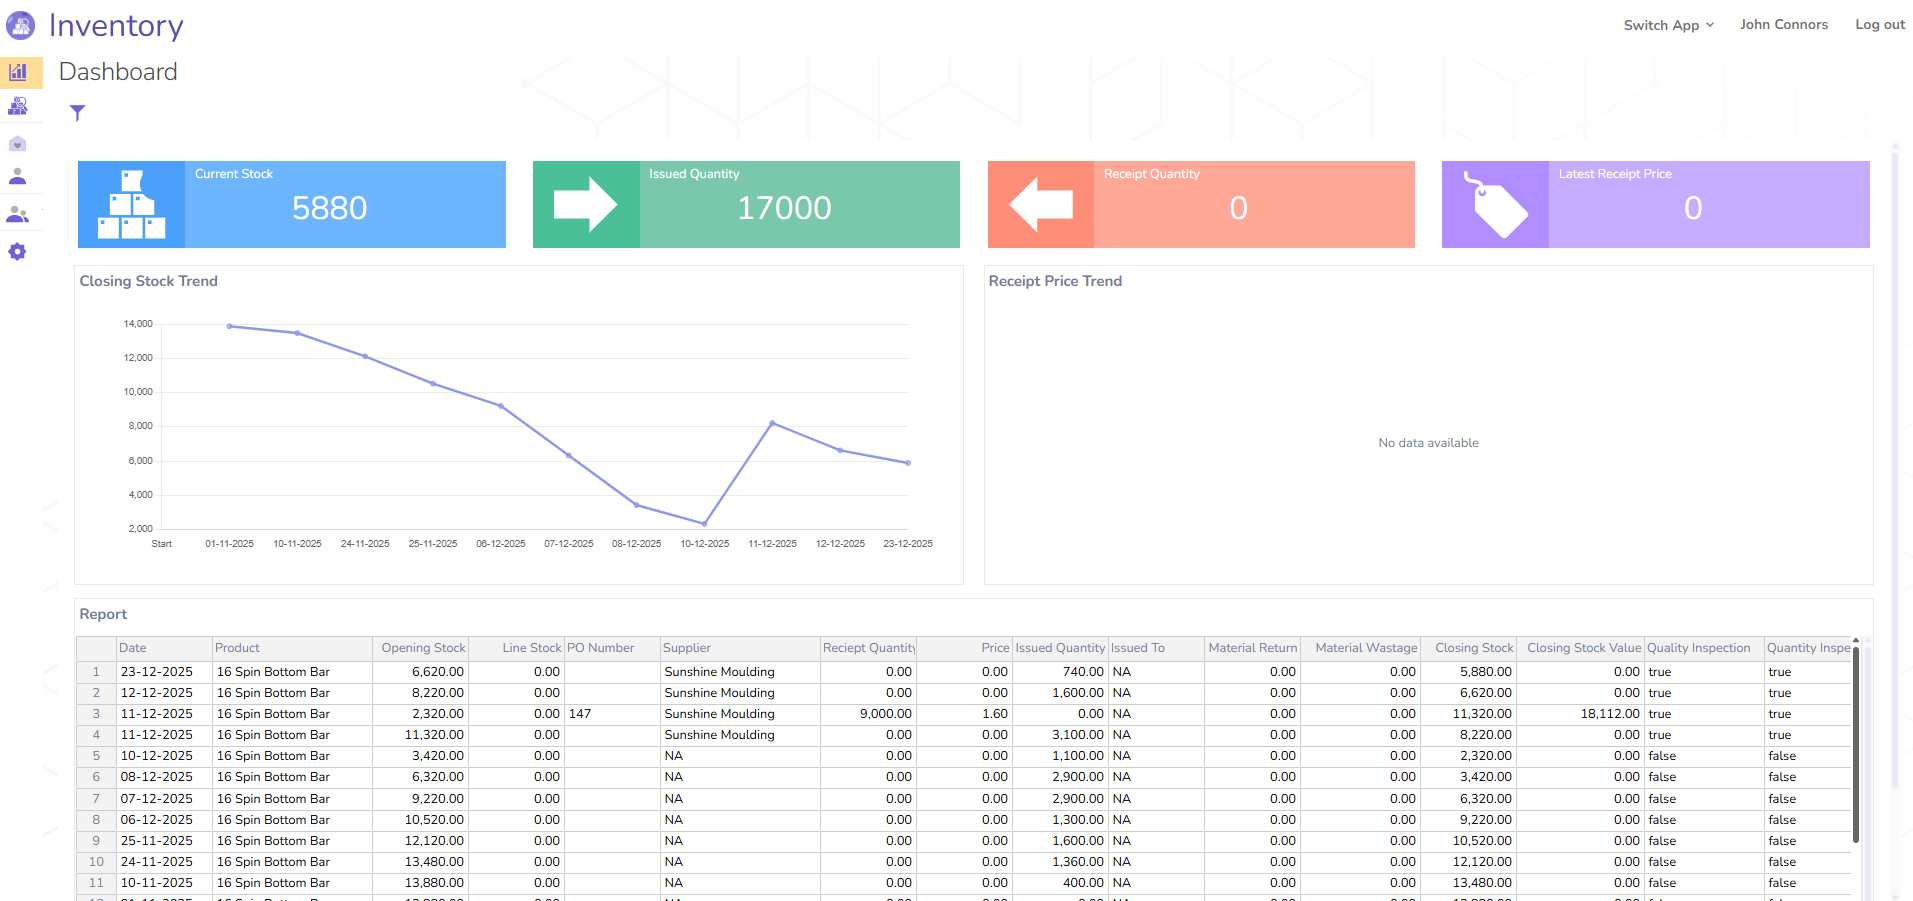
Task: Click the Latest Receipt Price tag icon
Action: coord(1495,205)
